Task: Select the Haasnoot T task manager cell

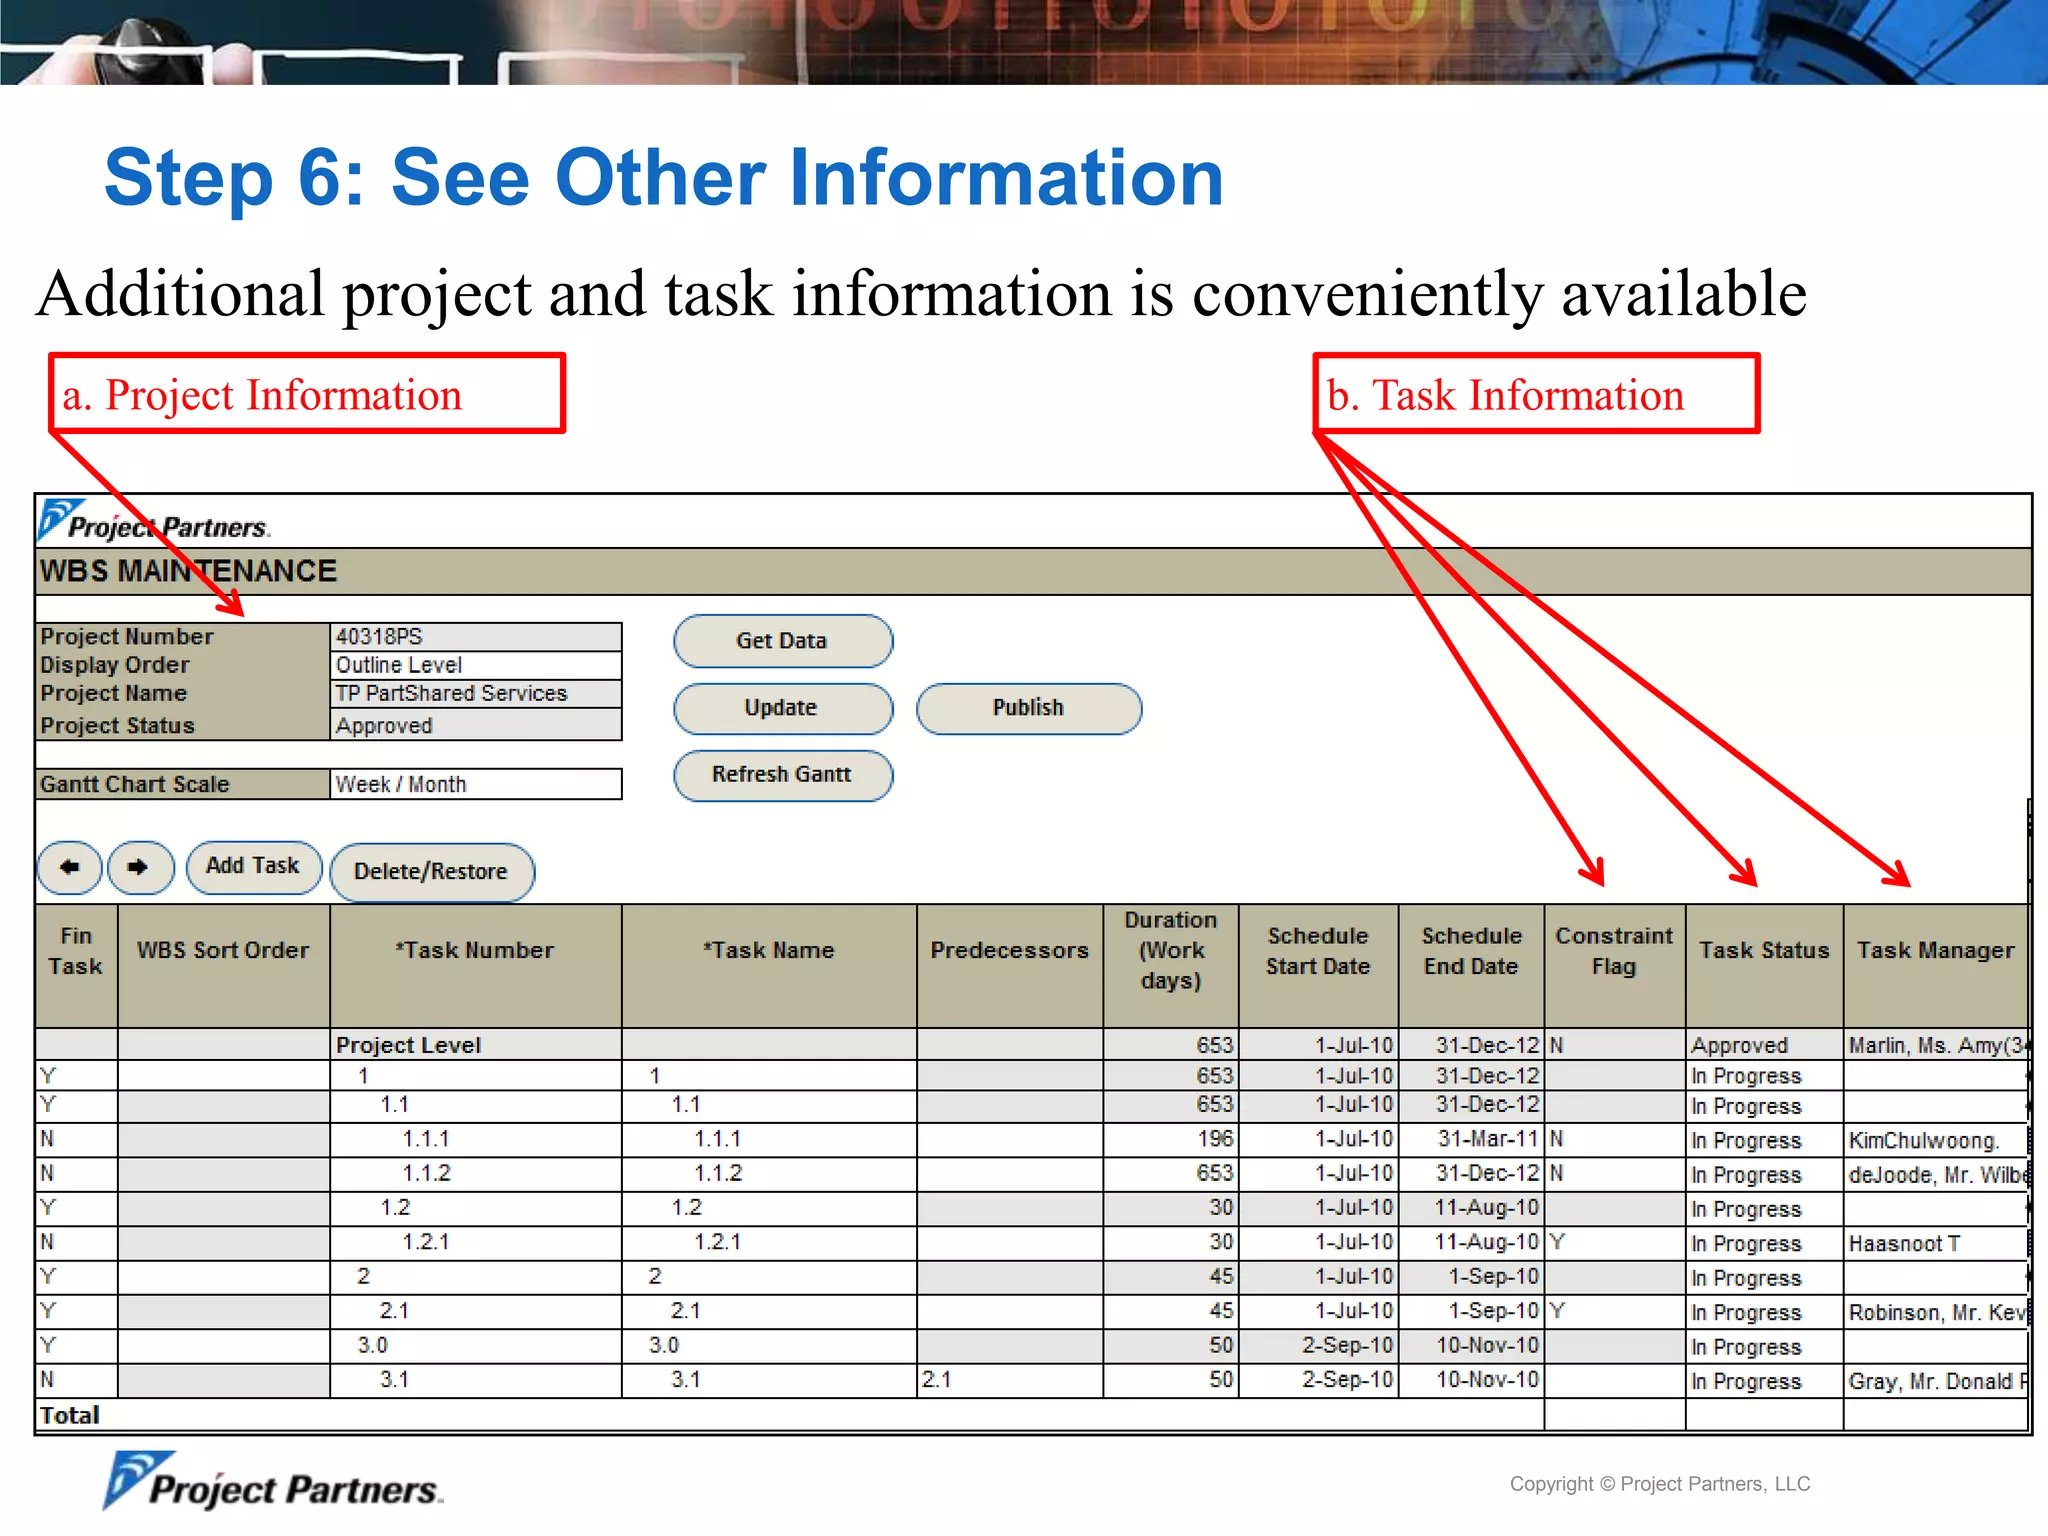Action: click(x=1937, y=1243)
